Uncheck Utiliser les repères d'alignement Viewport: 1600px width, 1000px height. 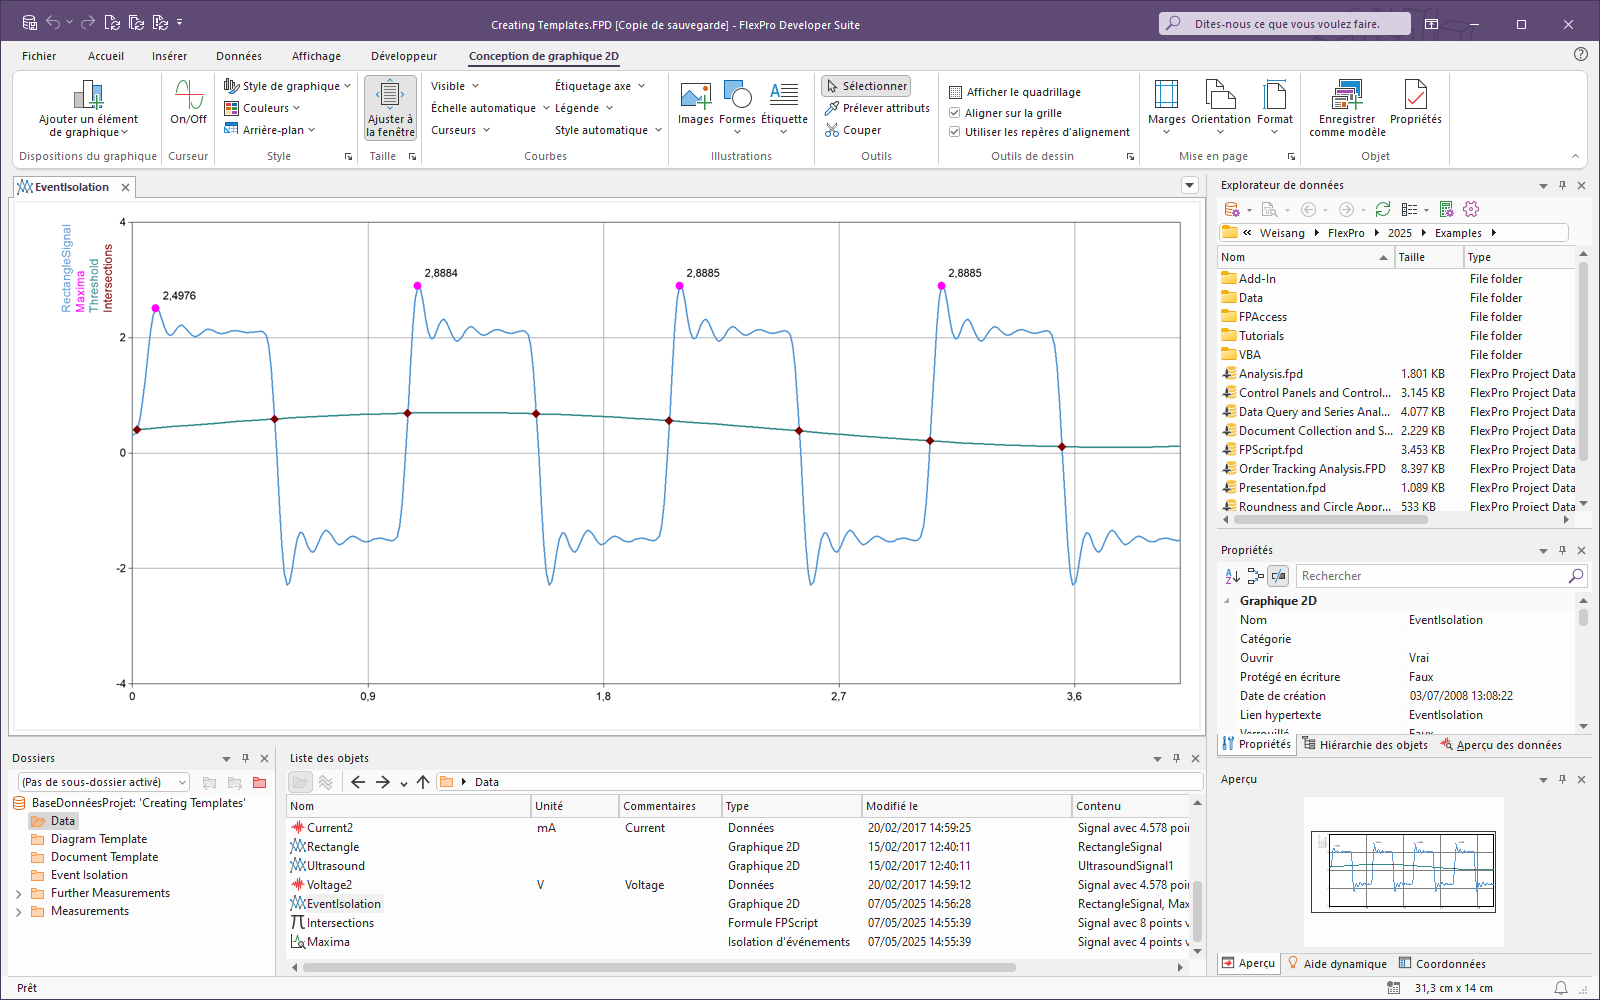(x=955, y=132)
